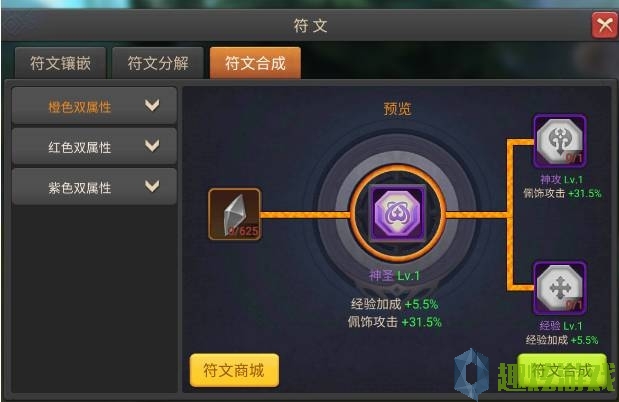Tap the purple 神圣 rune in center
Screen dimensions: 619x402
click(398, 214)
